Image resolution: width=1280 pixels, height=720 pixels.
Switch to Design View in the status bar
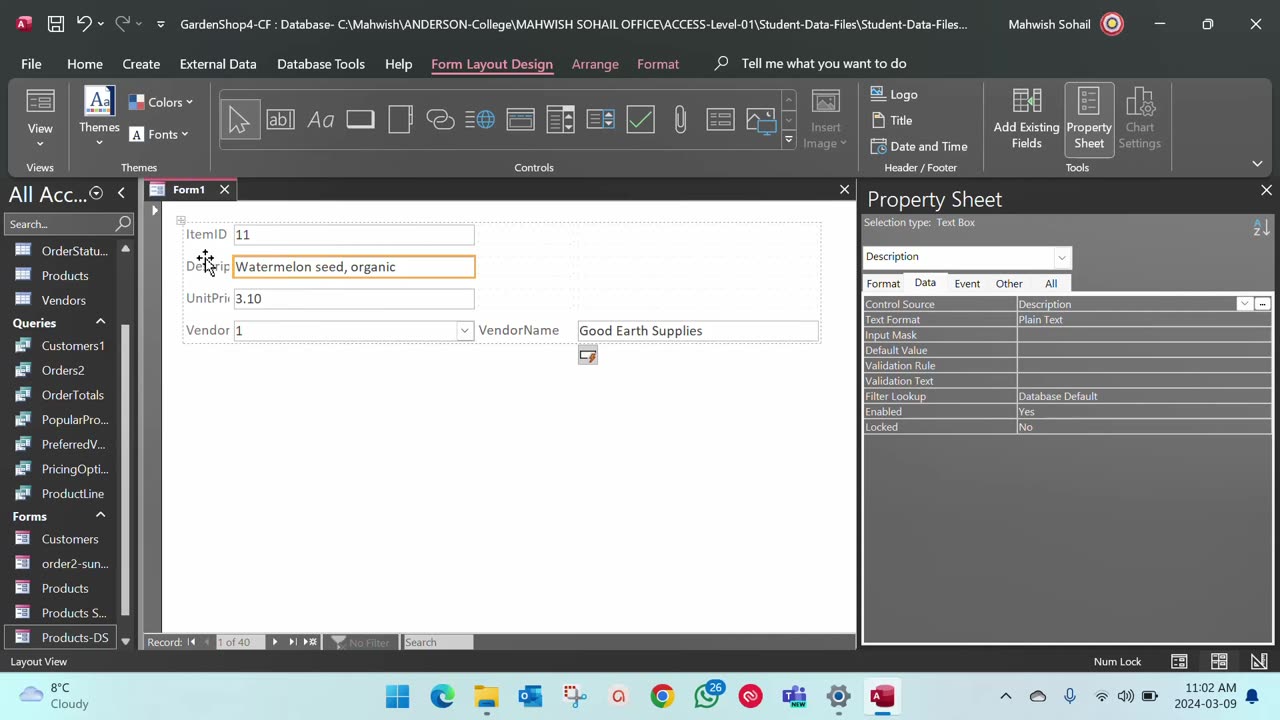[x=1259, y=661]
